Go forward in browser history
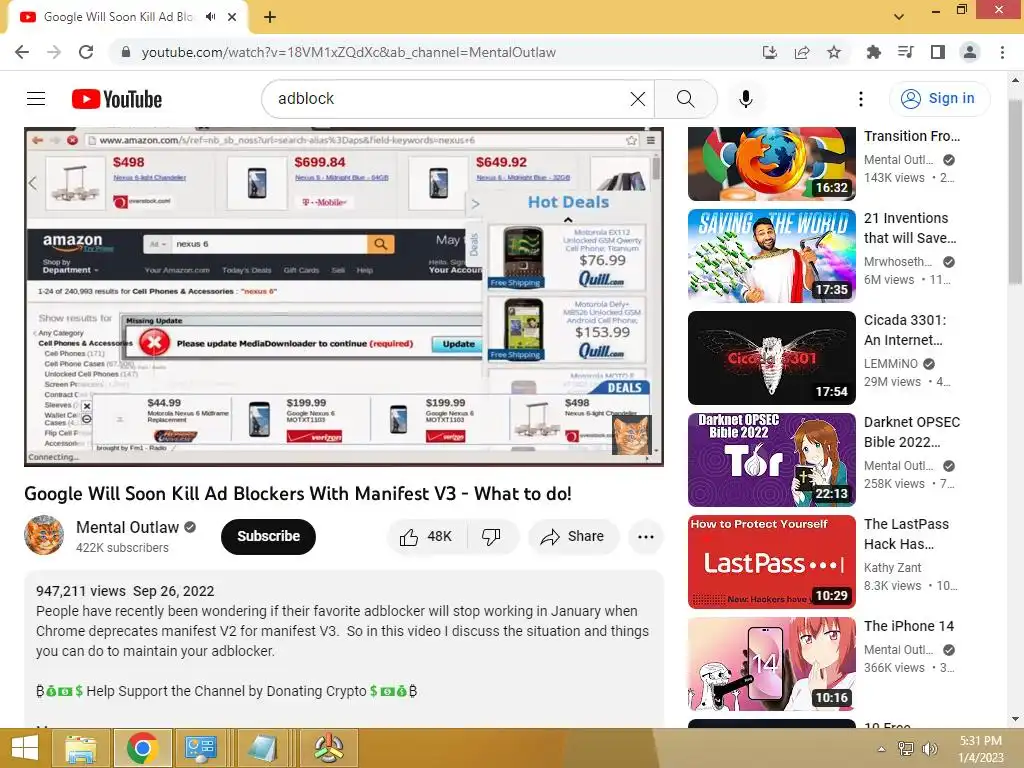 point(54,52)
